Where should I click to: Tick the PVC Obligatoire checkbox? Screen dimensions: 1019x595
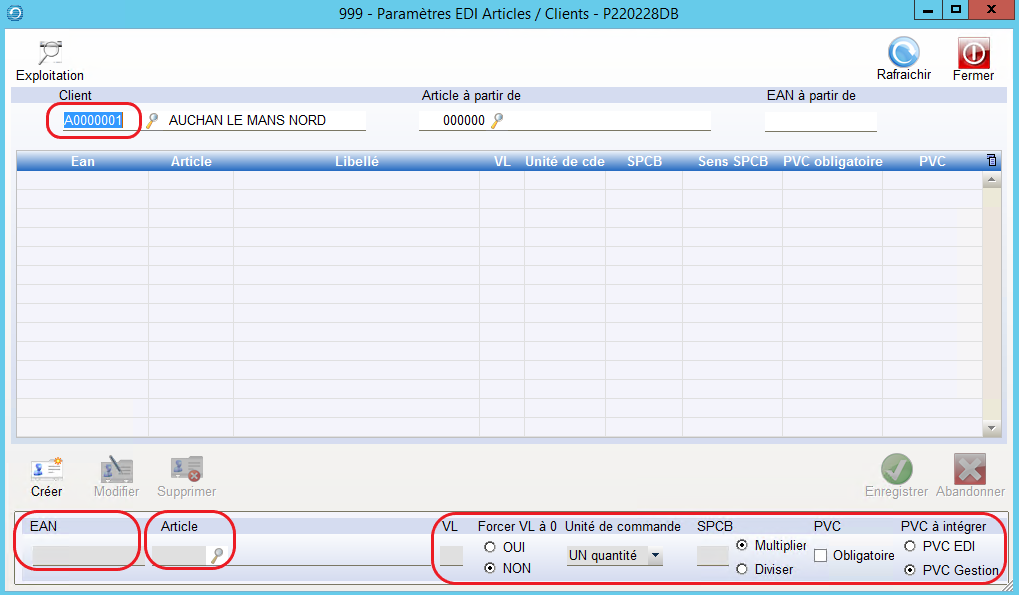[821, 556]
